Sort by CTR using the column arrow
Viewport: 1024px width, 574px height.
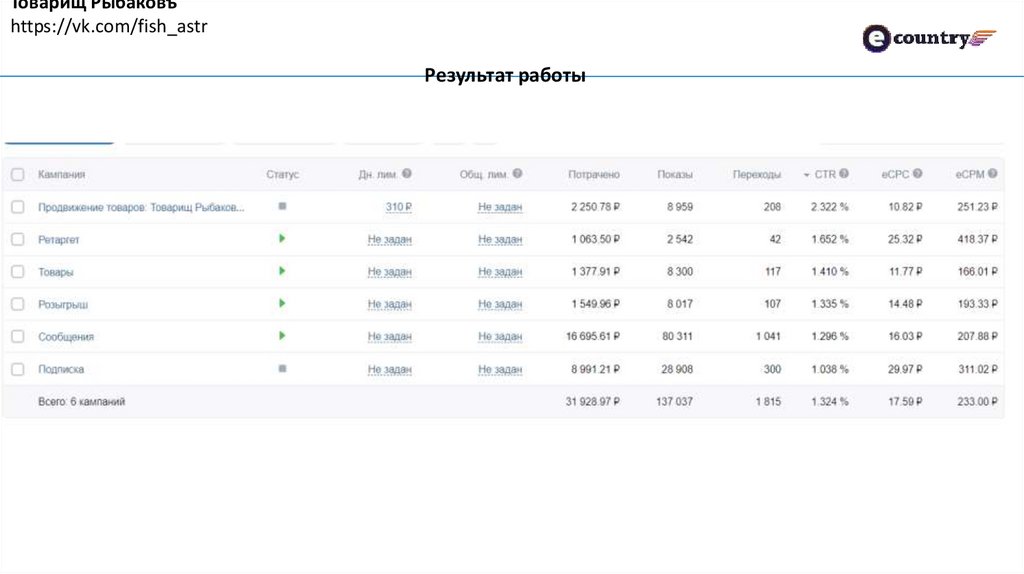click(x=807, y=175)
